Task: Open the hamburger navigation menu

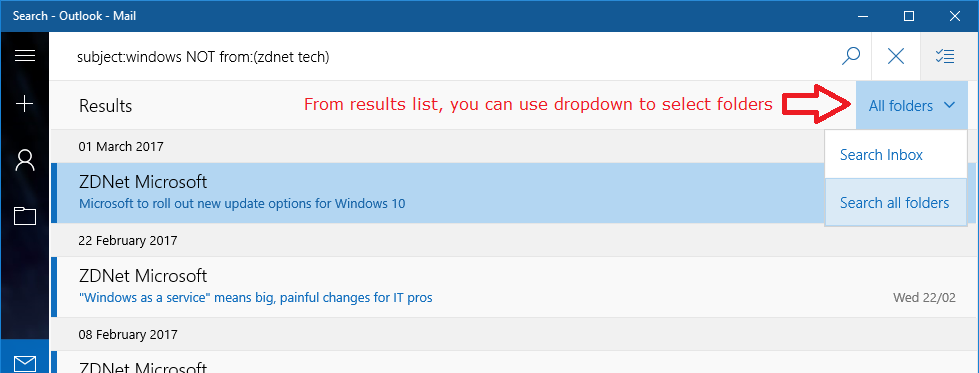Action: click(x=24, y=56)
